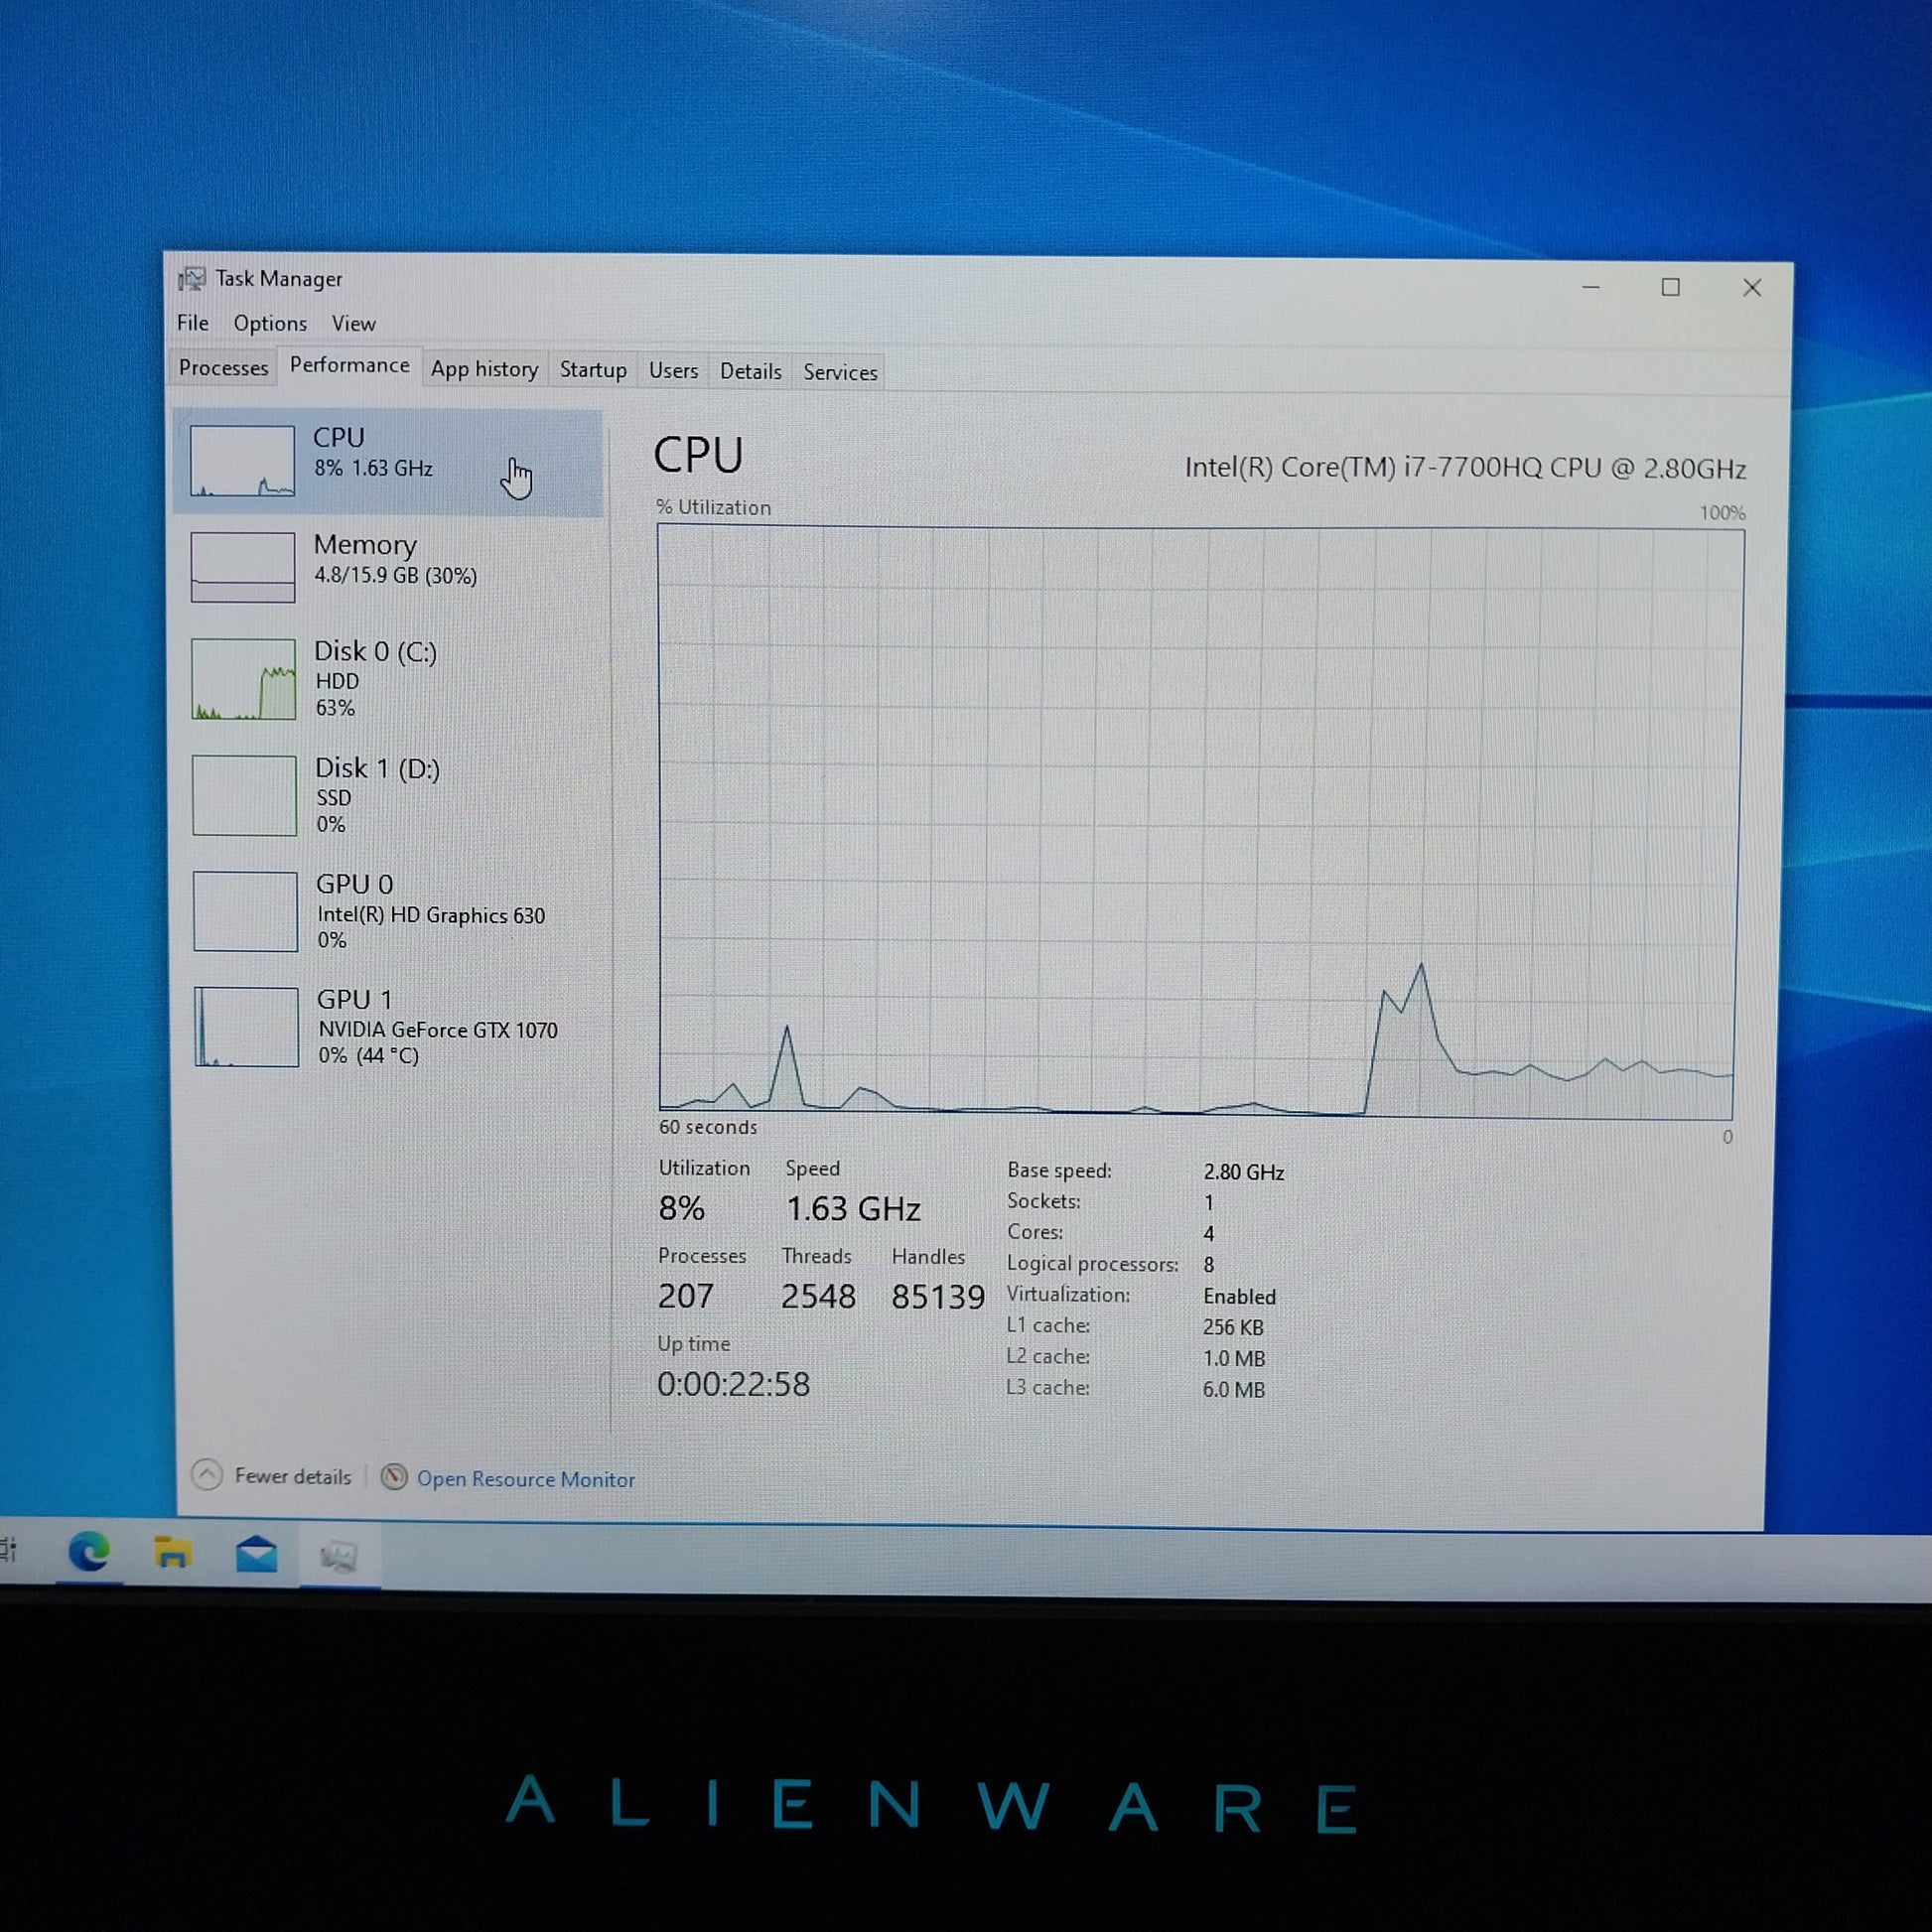Switch to the App history tab

484,369
